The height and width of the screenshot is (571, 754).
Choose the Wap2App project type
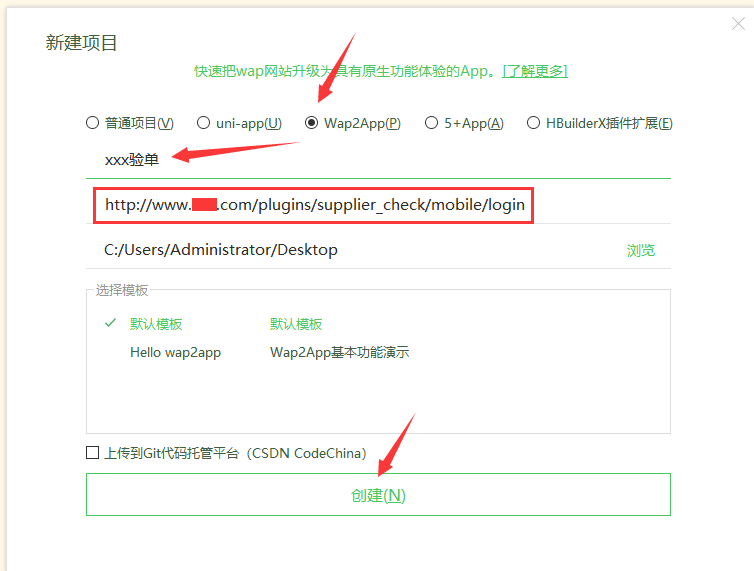click(311, 123)
